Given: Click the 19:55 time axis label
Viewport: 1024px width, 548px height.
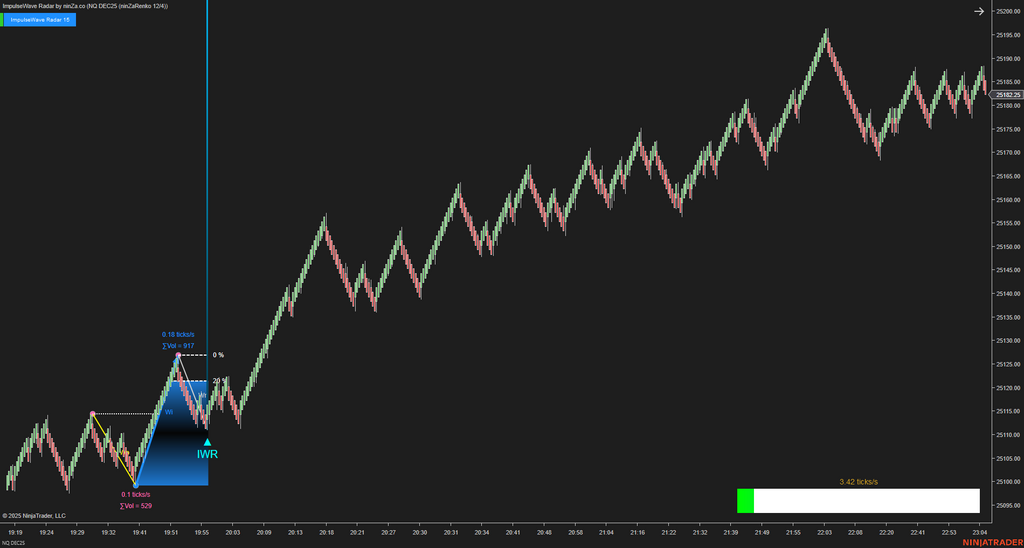Looking at the screenshot, I should tap(202, 532).
